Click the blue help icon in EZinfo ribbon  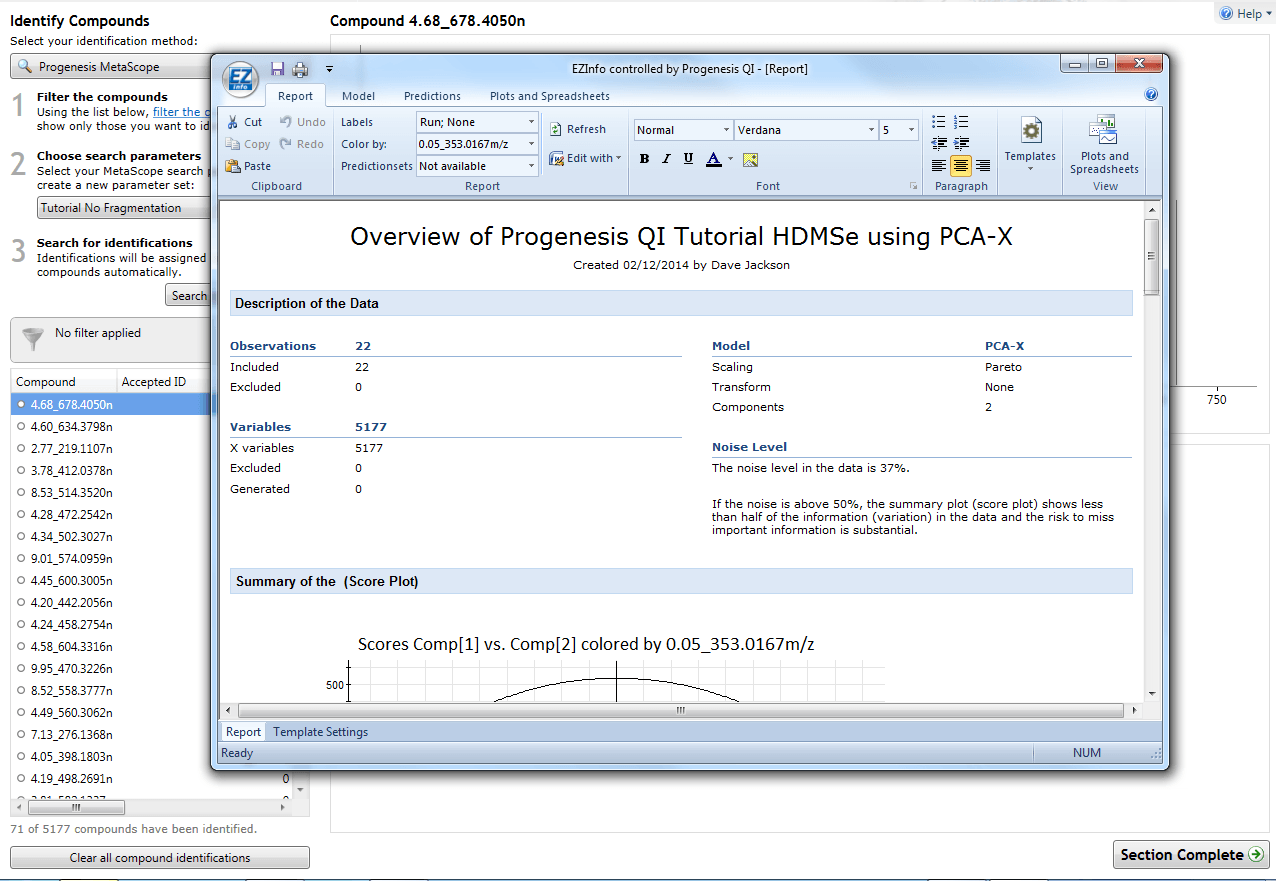(1151, 95)
